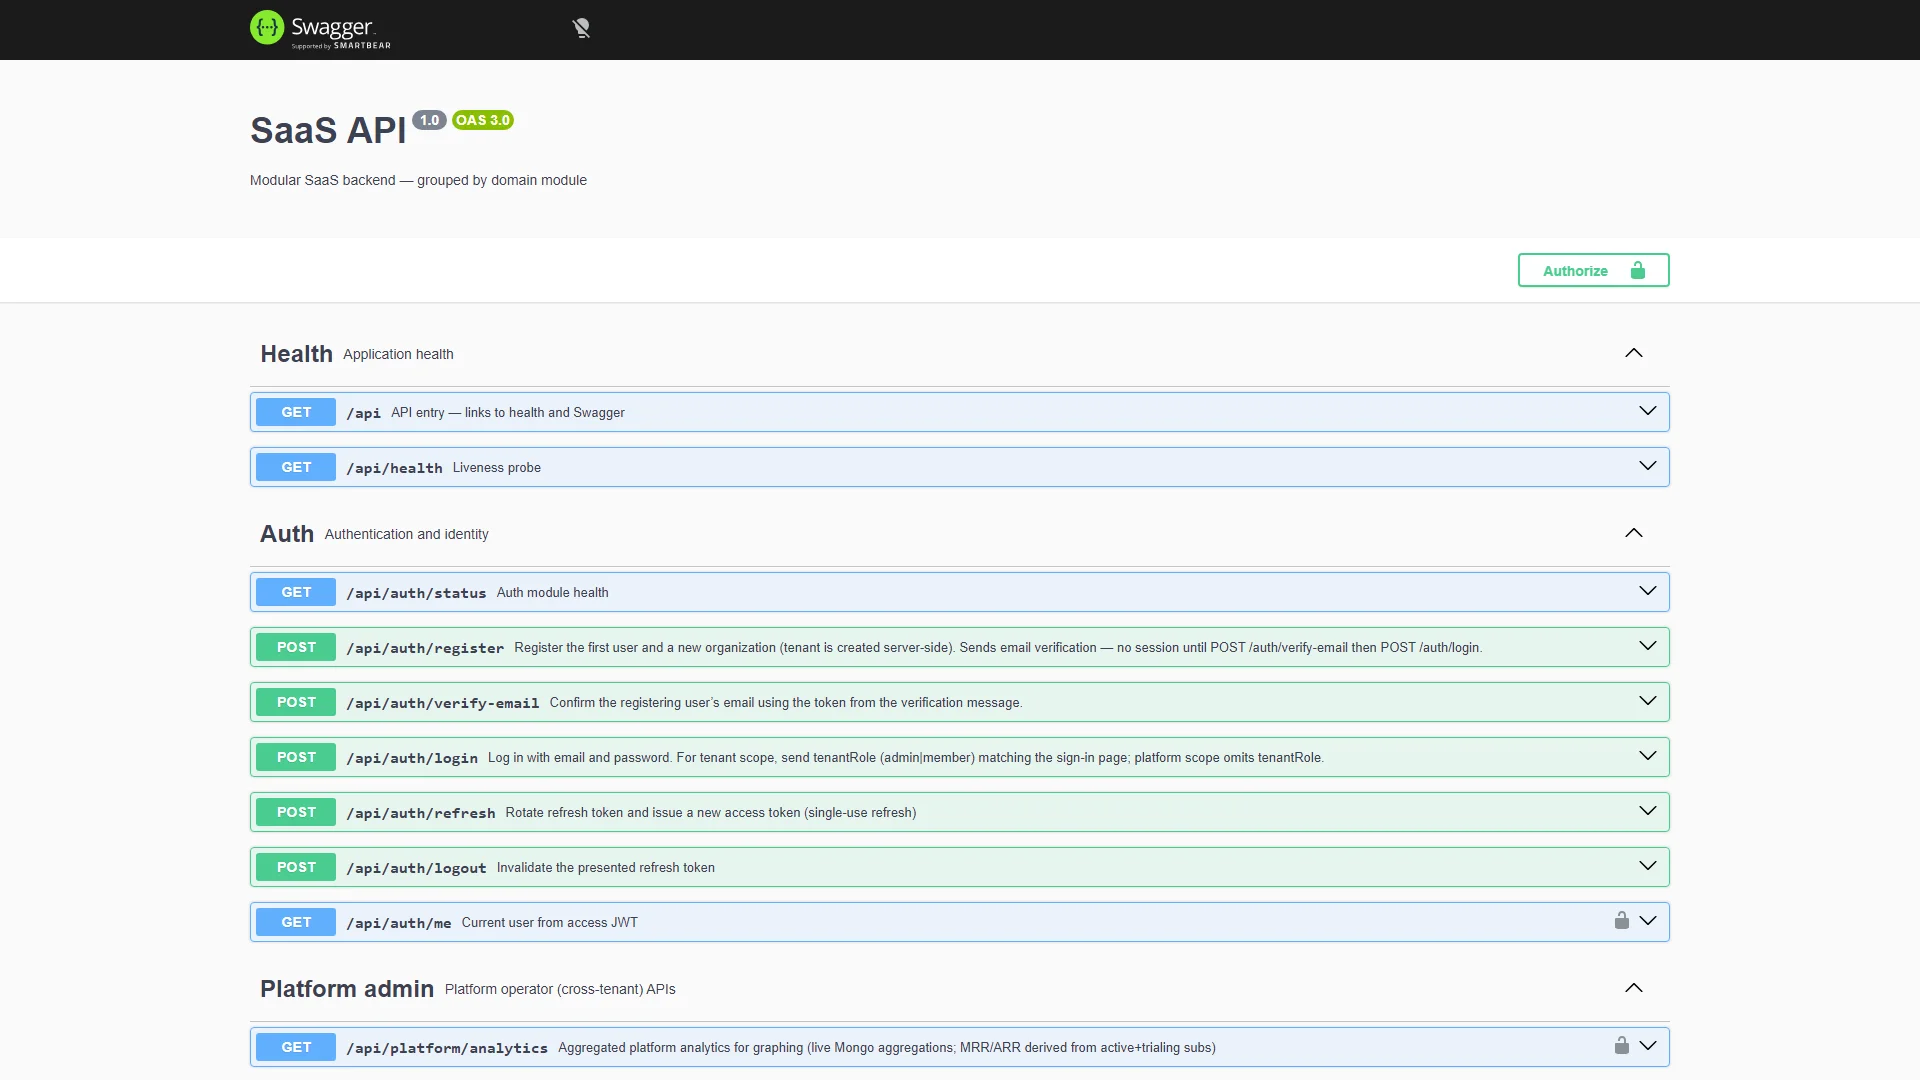Viewport: 1920px width, 1080px height.
Task: Click GET badge for /api/auth/me
Action: (x=296, y=922)
